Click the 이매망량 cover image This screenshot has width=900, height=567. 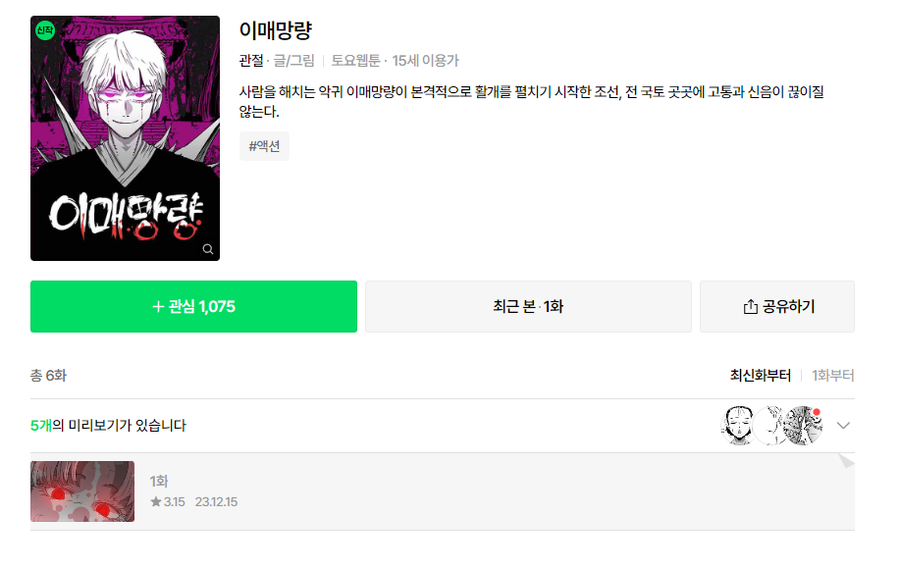click(125, 138)
